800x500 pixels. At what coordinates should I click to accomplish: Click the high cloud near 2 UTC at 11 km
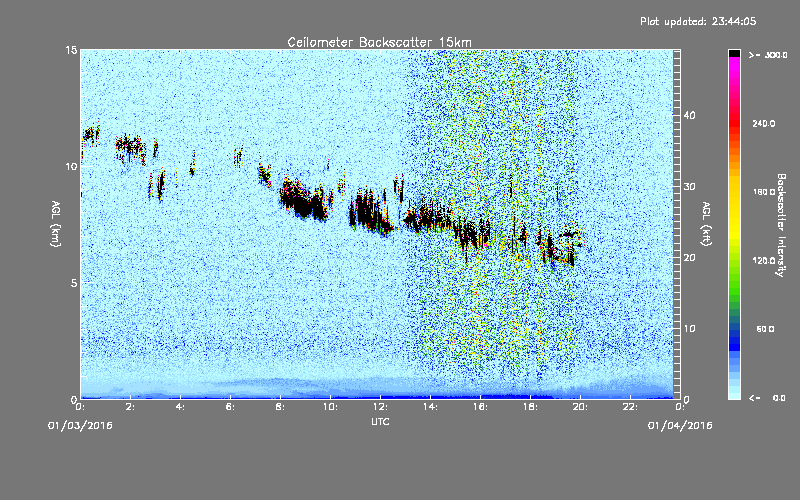pyautogui.click(x=131, y=148)
